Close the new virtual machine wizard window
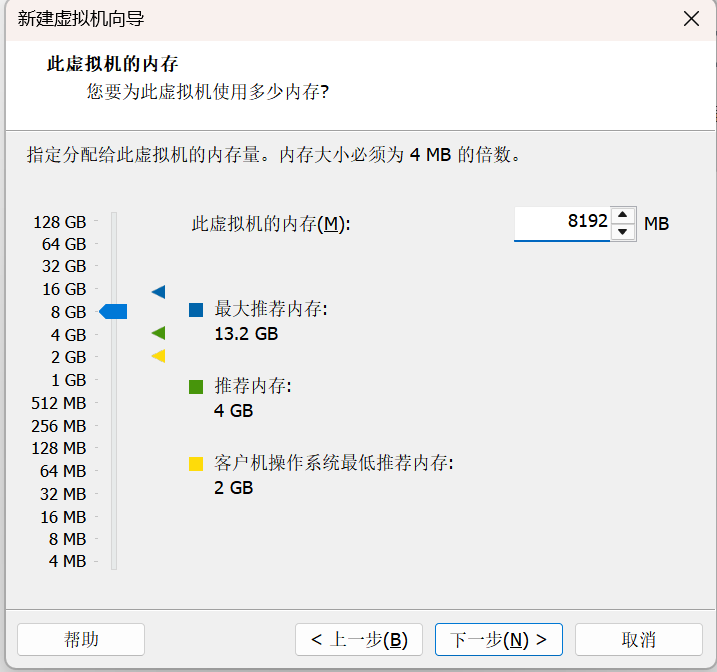Image resolution: width=717 pixels, height=672 pixels. click(x=691, y=19)
